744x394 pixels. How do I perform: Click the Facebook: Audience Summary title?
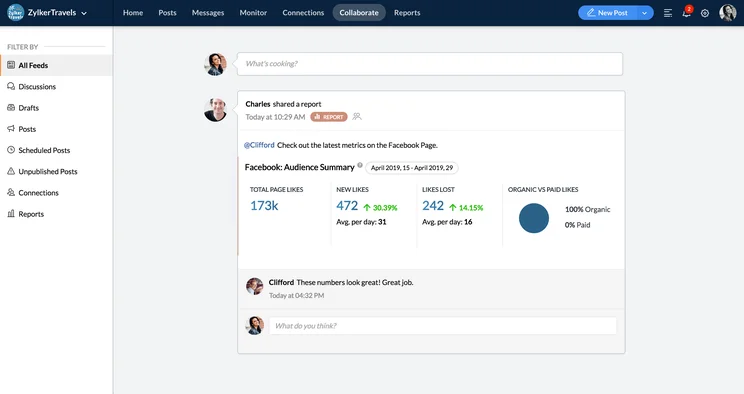click(x=299, y=167)
